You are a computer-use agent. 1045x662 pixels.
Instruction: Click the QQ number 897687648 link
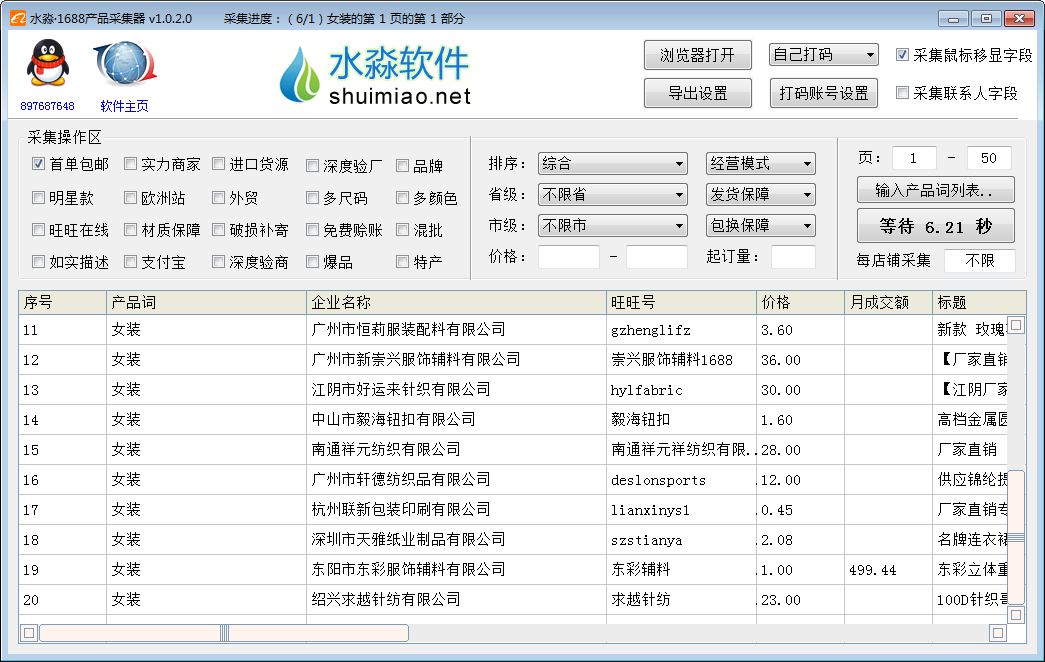[47, 106]
